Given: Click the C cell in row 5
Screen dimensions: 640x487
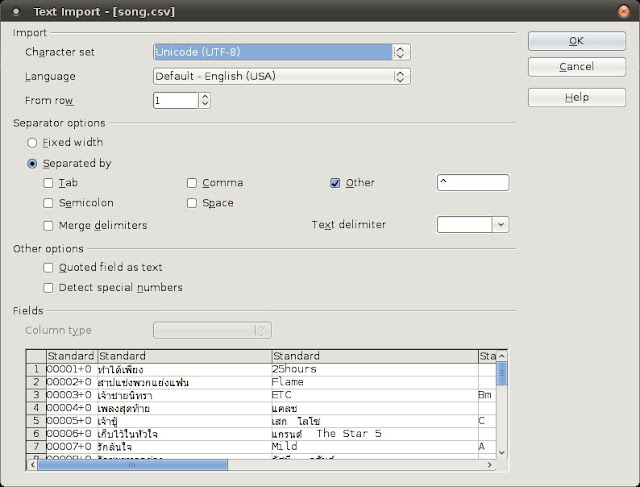Looking at the screenshot, I should pyautogui.click(x=487, y=421).
